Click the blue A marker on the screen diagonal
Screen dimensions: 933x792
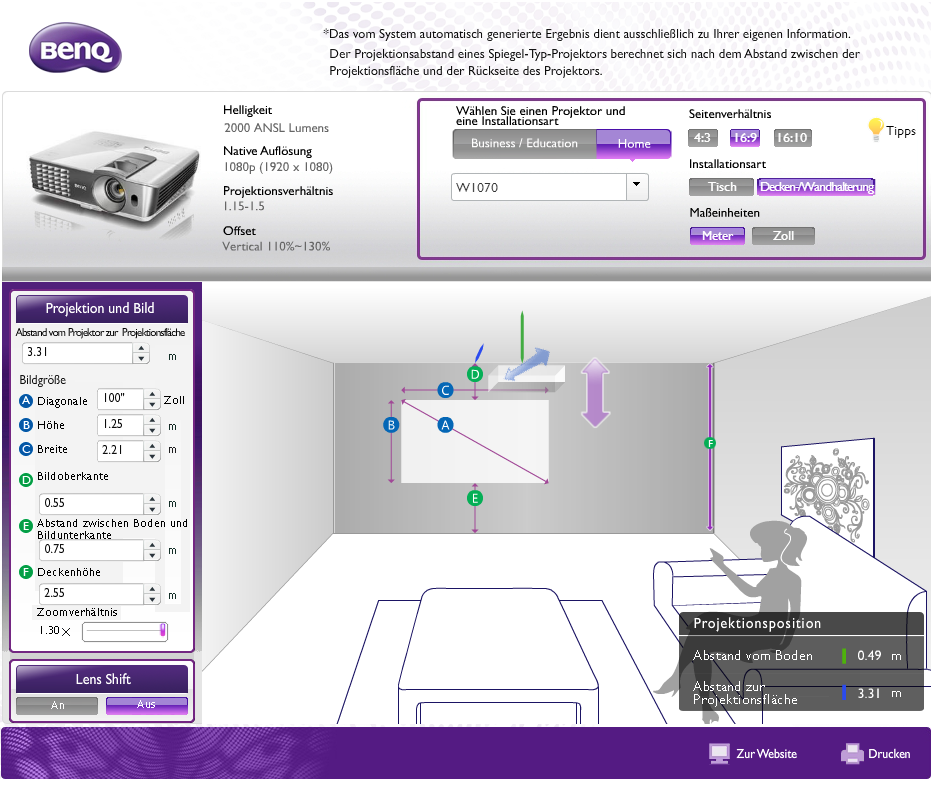pos(445,425)
